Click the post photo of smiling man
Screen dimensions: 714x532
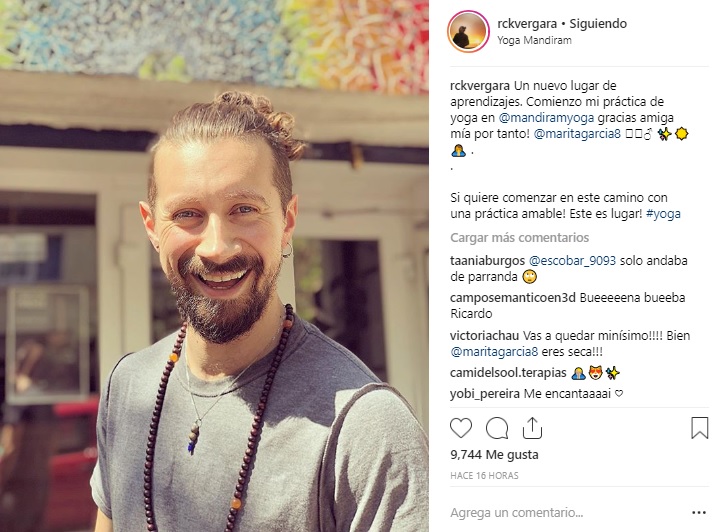tap(214, 266)
